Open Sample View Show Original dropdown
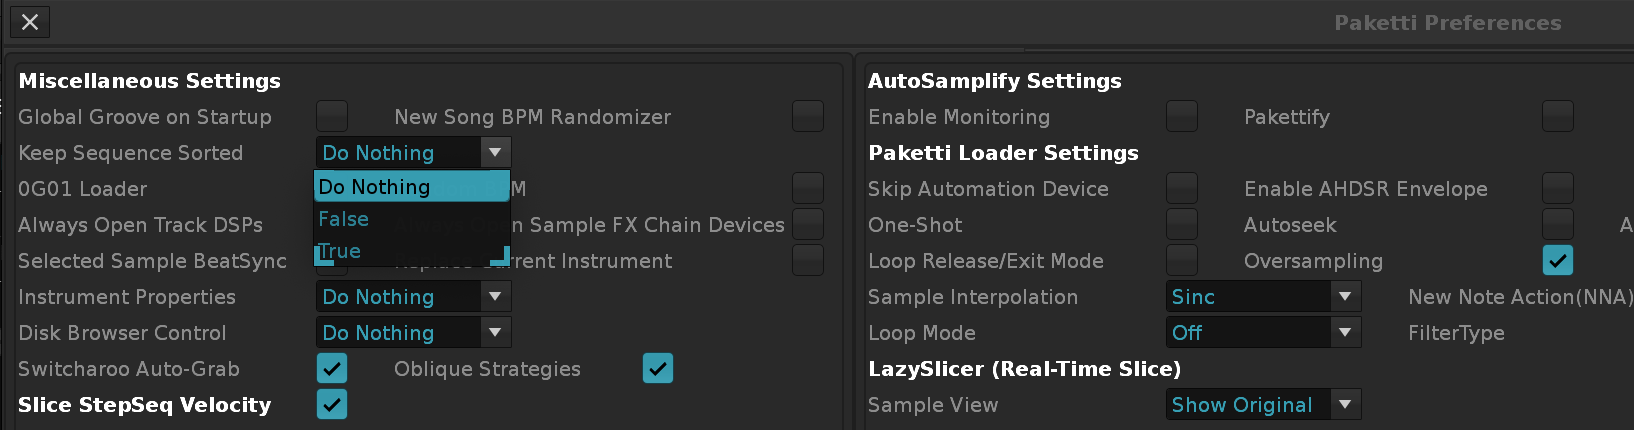1634x430 pixels. (x=1264, y=405)
